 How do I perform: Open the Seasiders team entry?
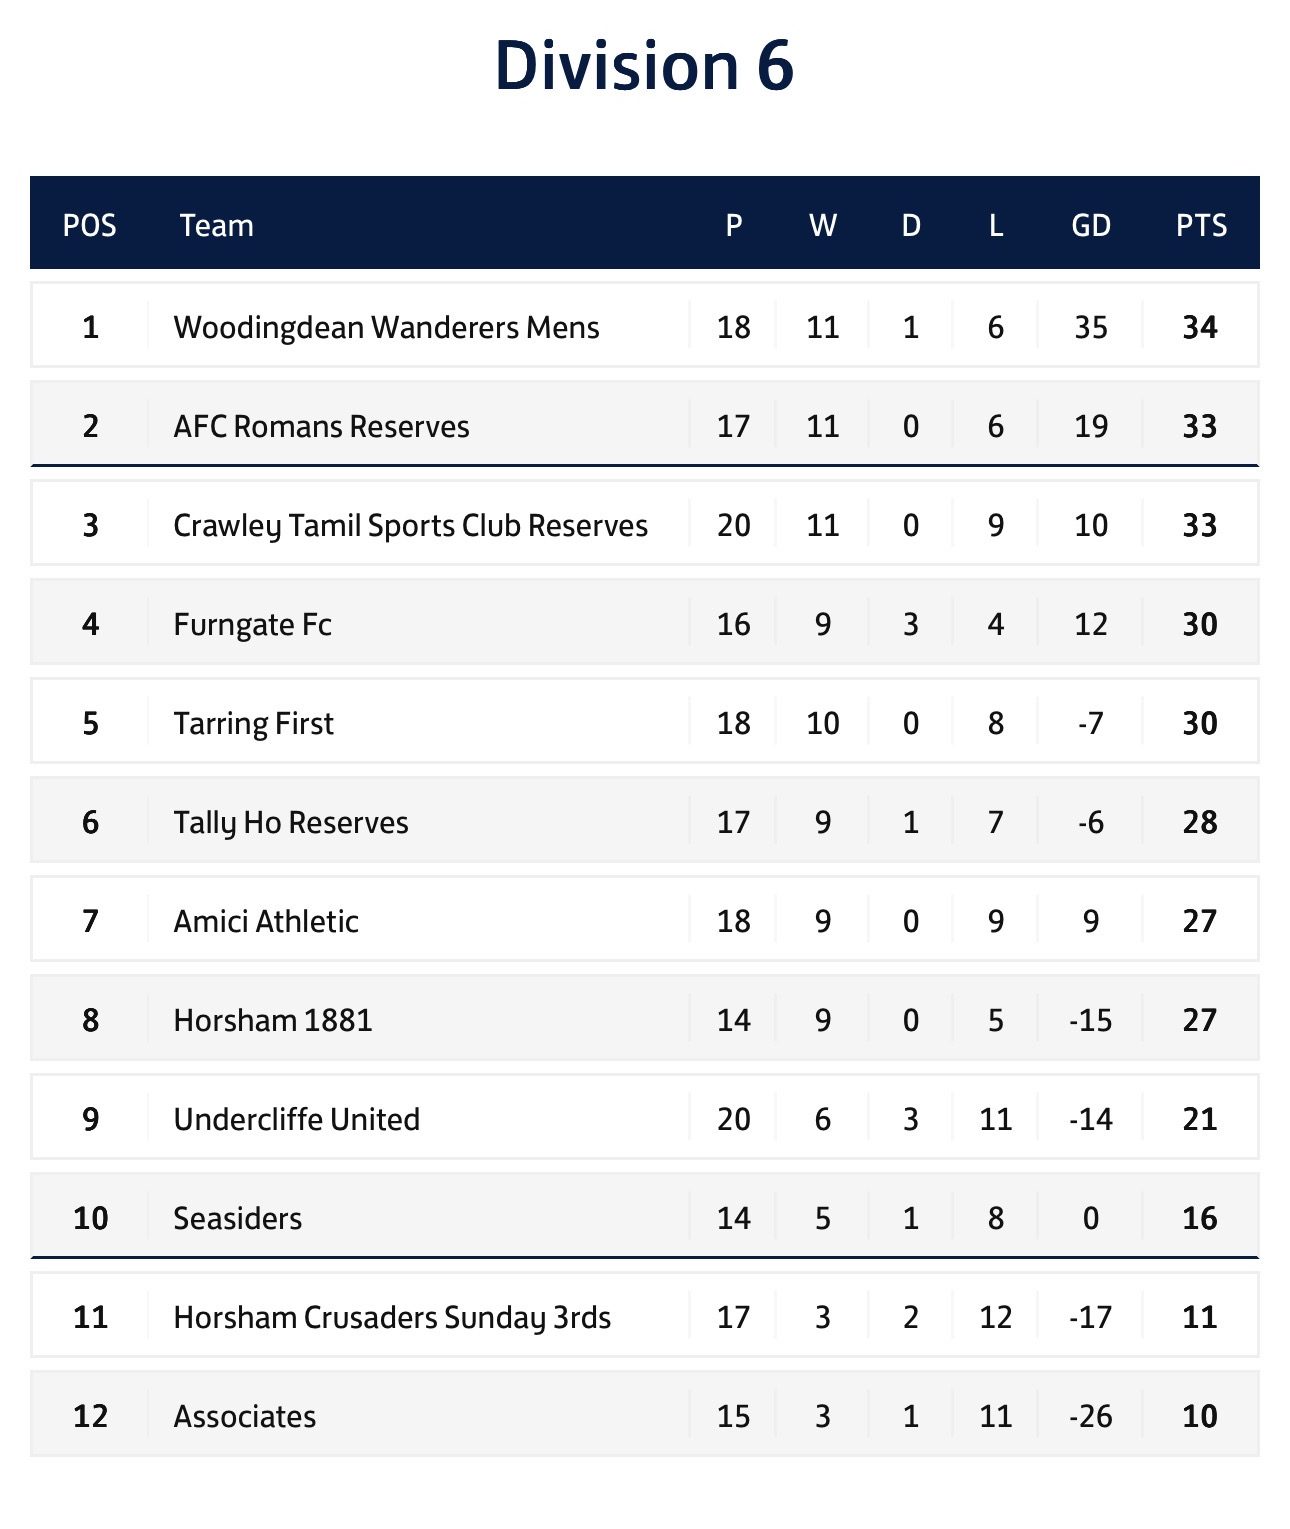237,1218
